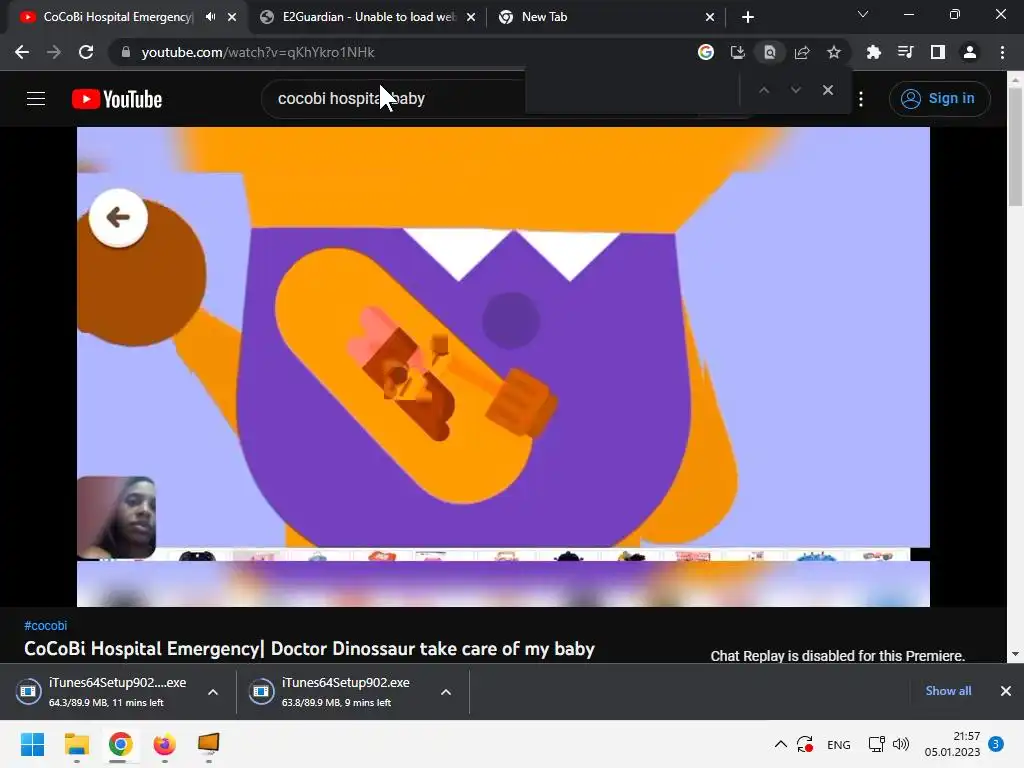The width and height of the screenshot is (1024, 768).
Task: Expand options for the second iTunes64Setup902.exe download
Action: 446,692
